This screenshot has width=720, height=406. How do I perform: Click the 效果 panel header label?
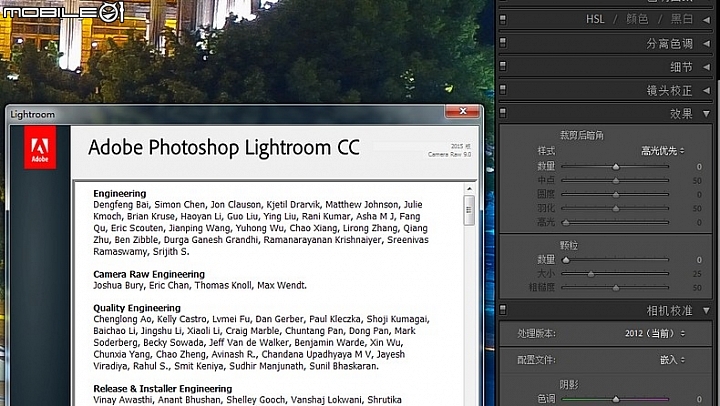pos(681,113)
